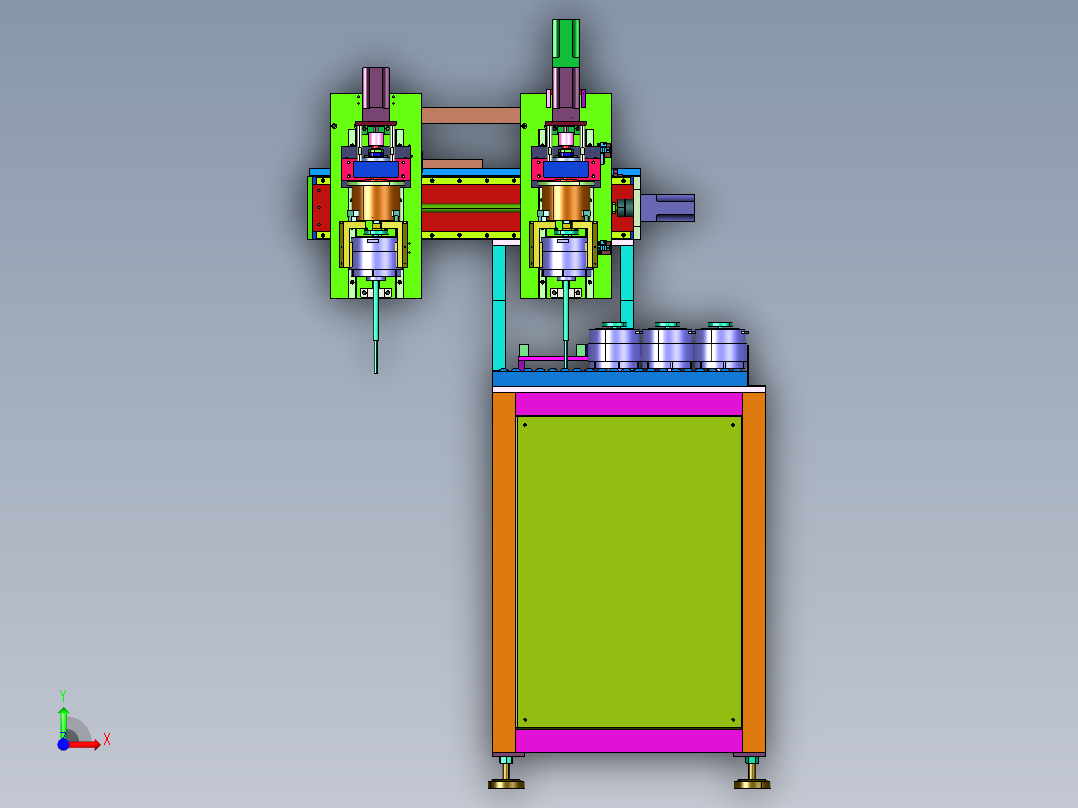Screen dimensions: 1078x808
Task: Click the red X axis arrow of the triad
Action: click(85, 745)
